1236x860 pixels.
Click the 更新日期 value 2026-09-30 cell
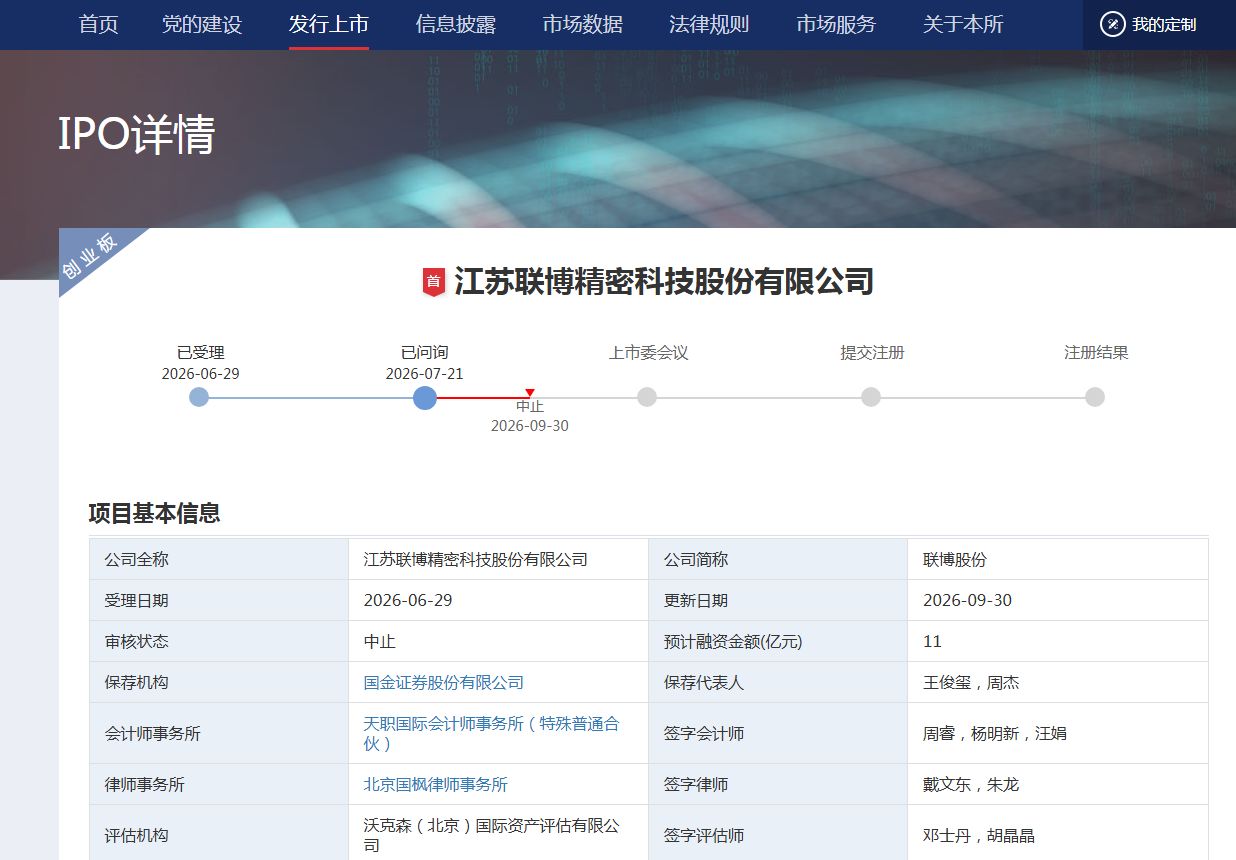1058,601
